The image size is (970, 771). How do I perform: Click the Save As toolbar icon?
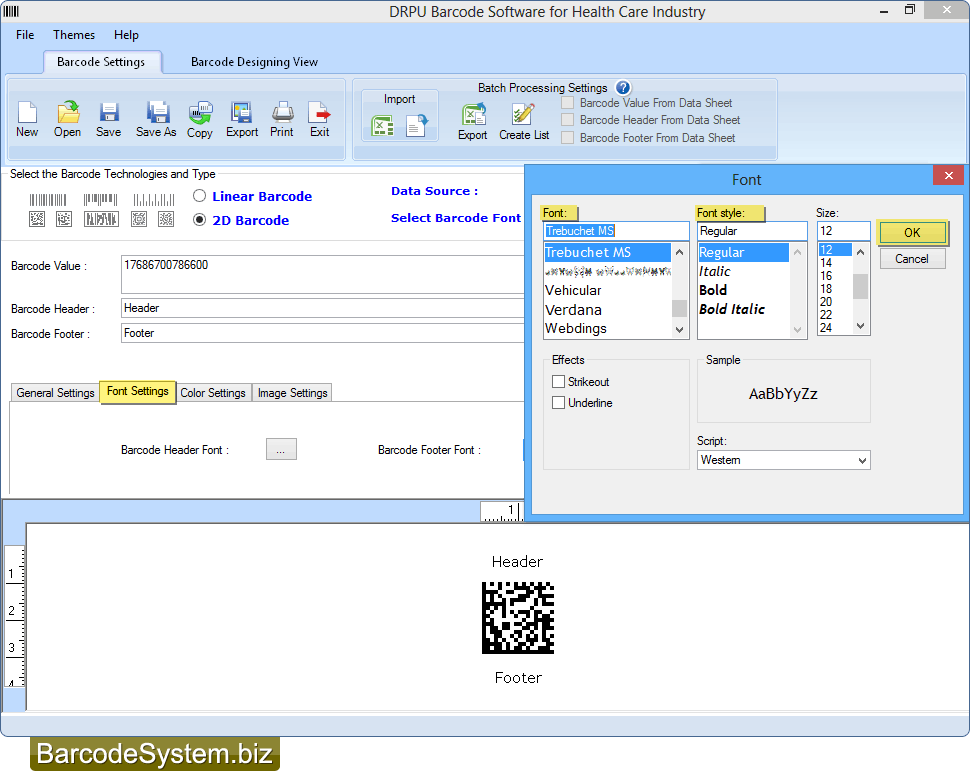pos(158,113)
